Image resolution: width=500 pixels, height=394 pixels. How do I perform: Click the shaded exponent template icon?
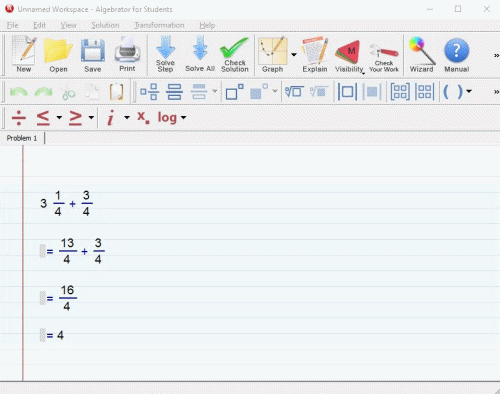[x=259, y=92]
